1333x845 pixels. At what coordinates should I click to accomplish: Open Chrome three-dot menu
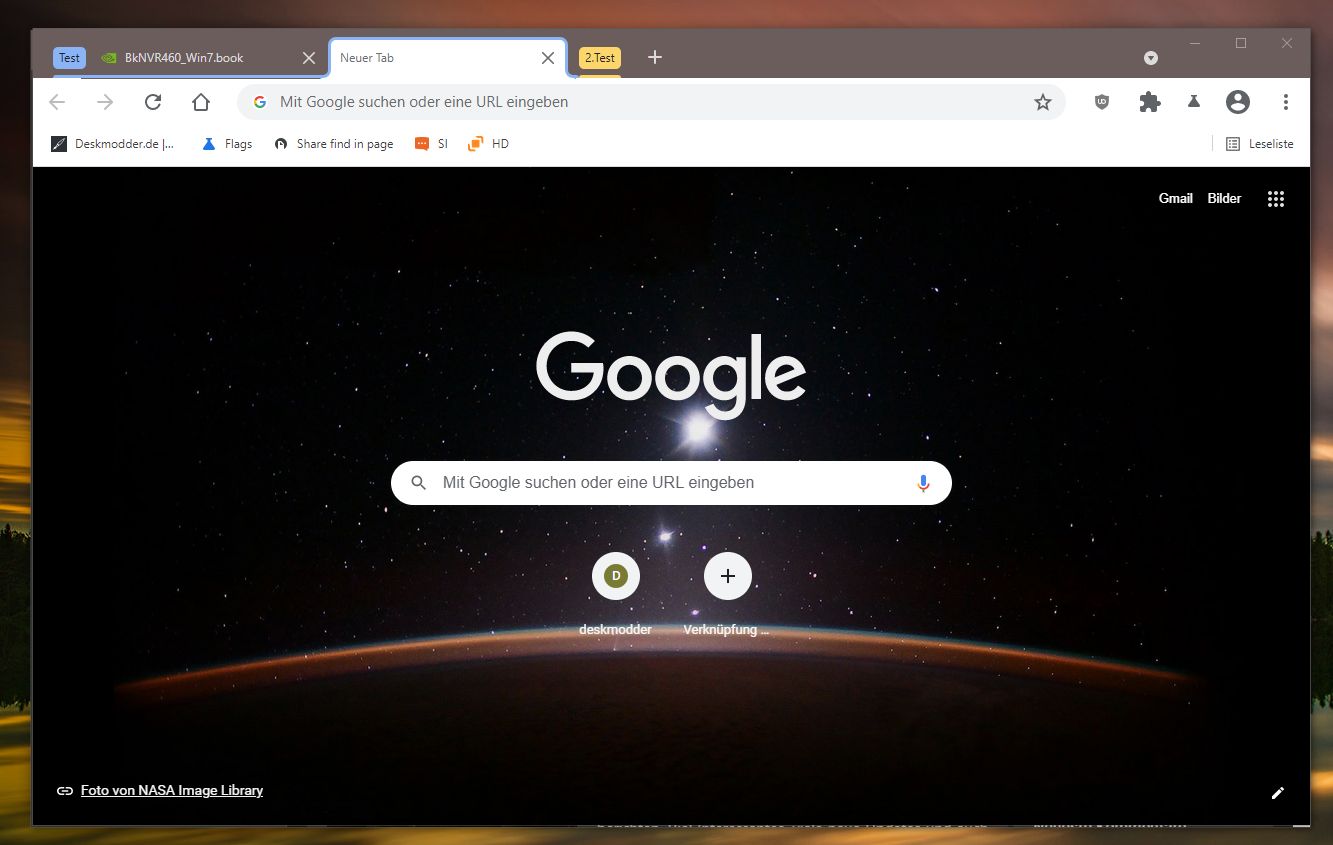[1286, 102]
